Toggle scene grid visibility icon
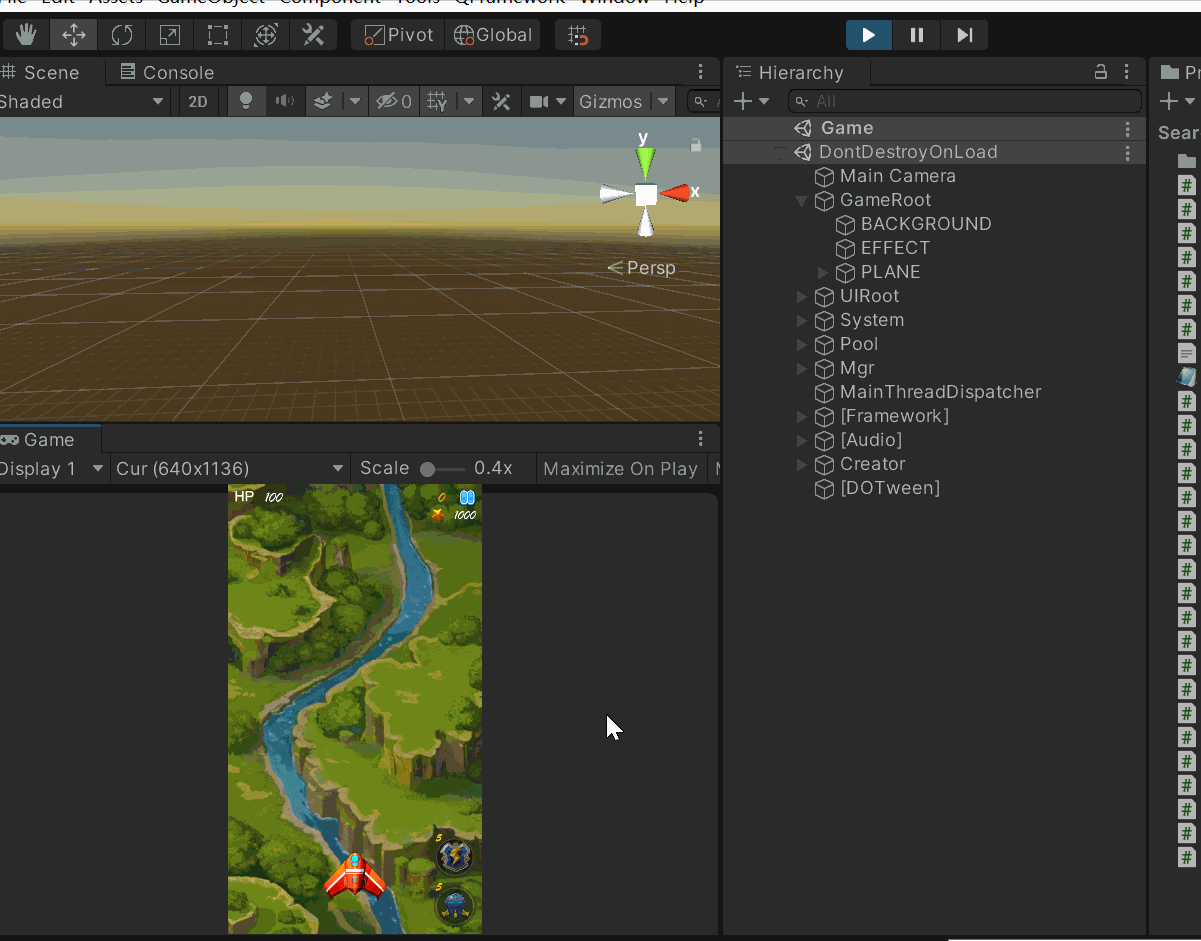Image resolution: width=1201 pixels, height=941 pixels. point(437,101)
